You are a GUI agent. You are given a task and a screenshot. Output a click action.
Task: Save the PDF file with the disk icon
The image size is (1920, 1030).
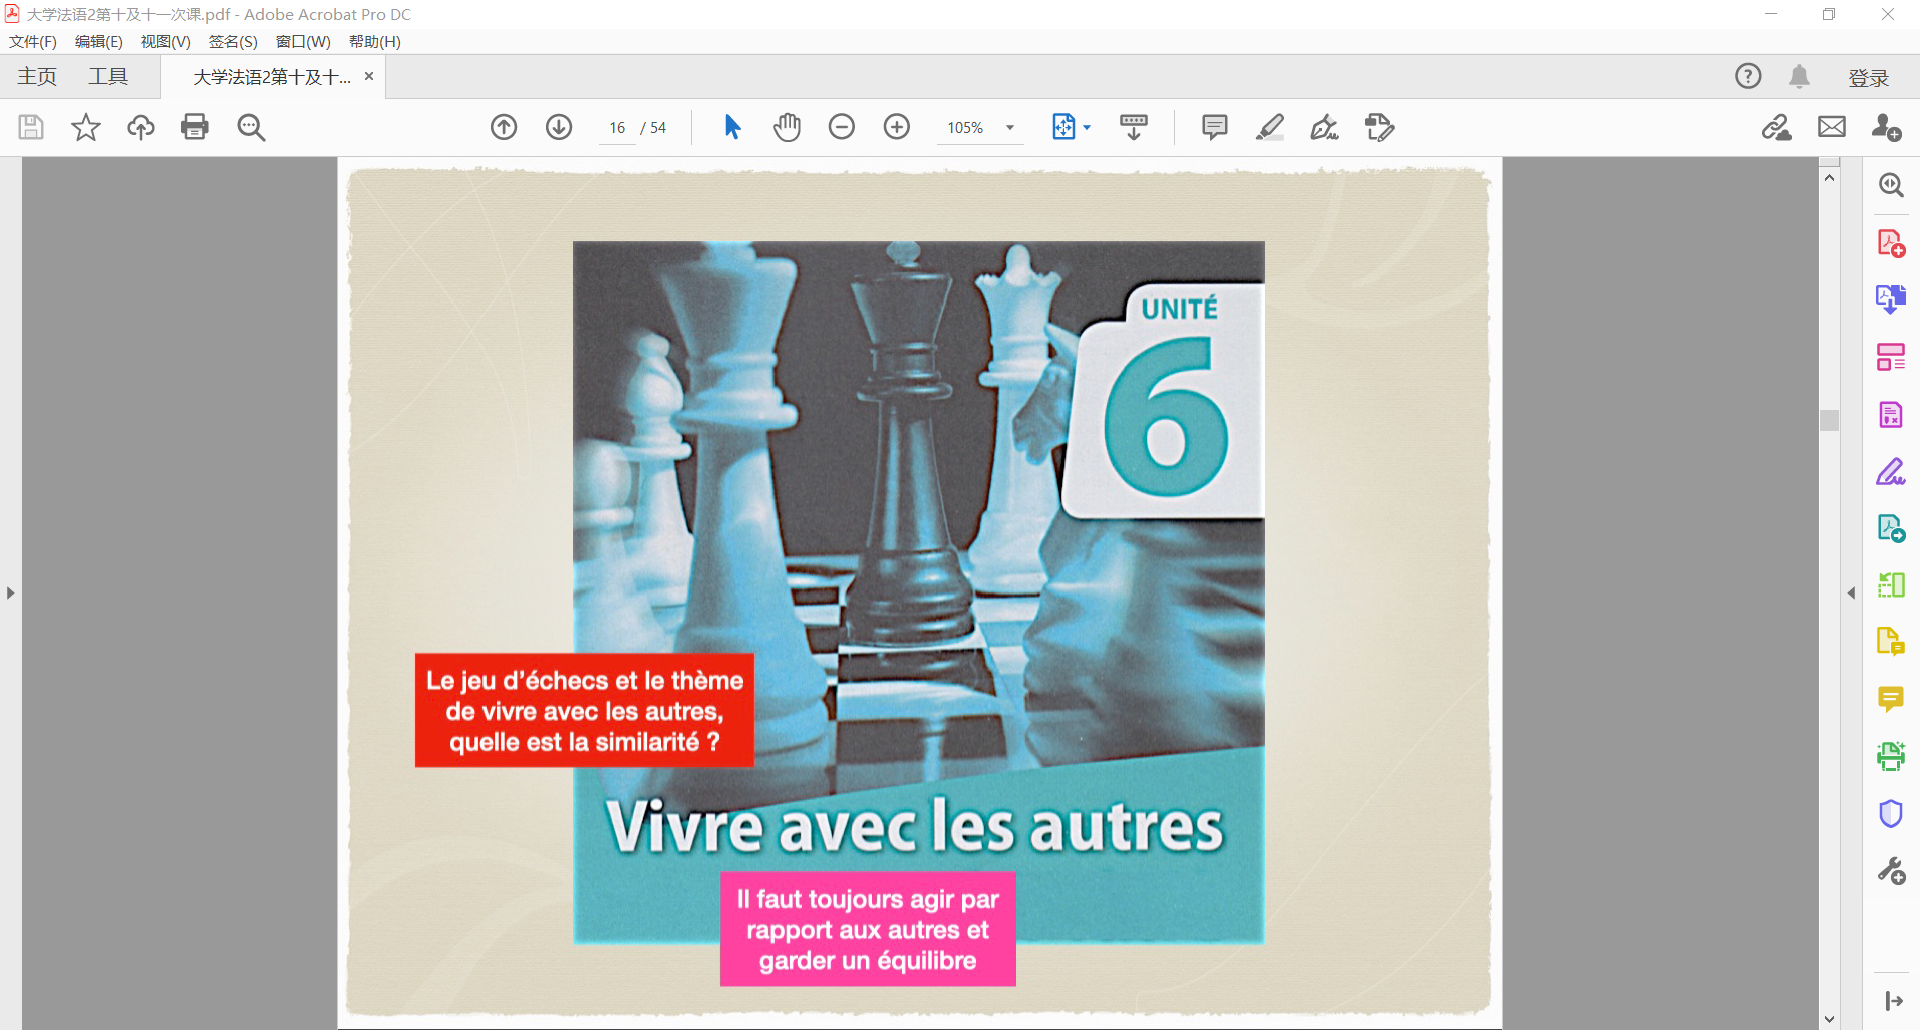(31, 127)
